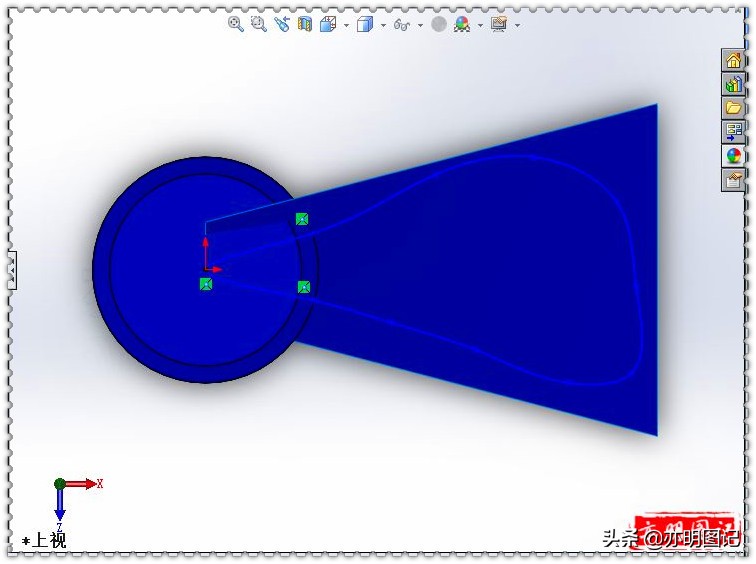756x564 pixels.
Task: Select the green relation marker at circle's lower right
Action: (x=304, y=288)
